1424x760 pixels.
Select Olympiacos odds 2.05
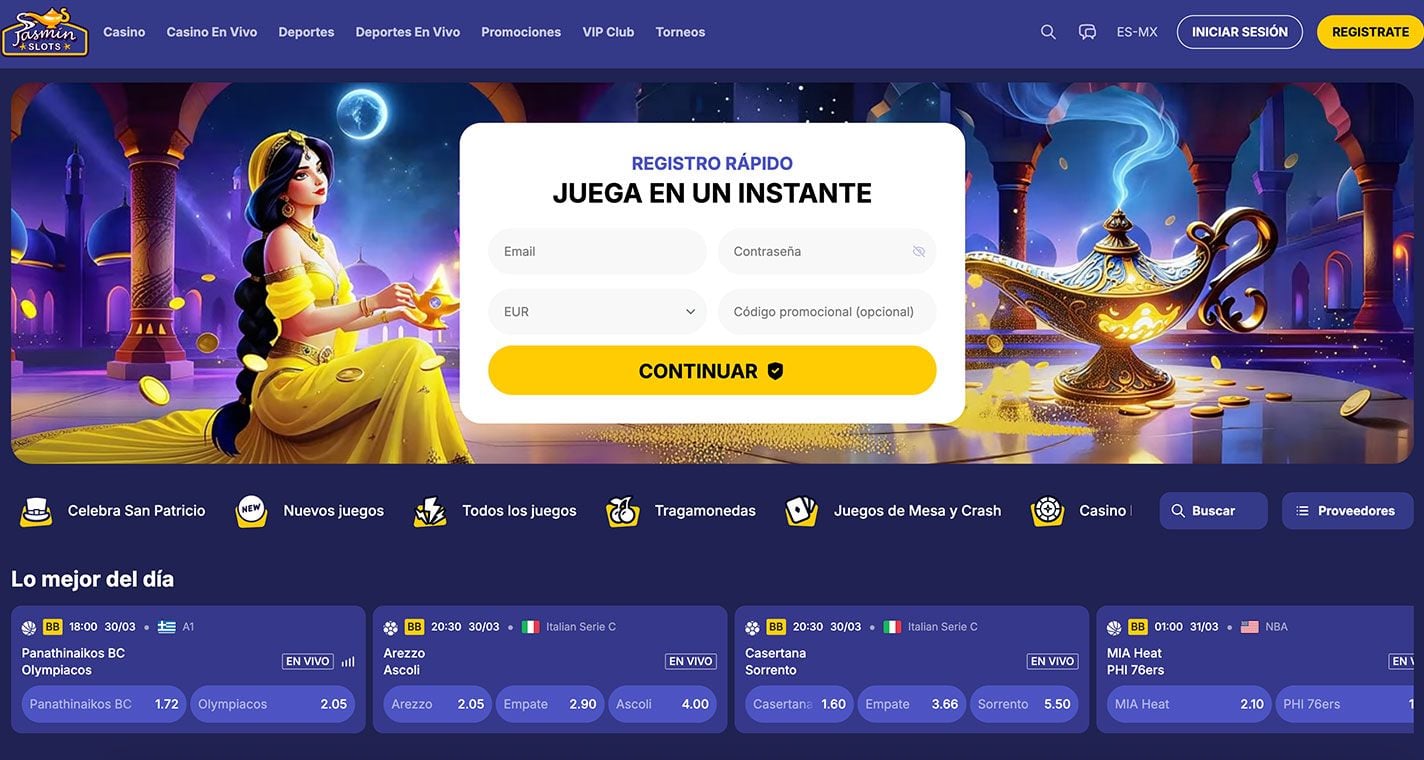click(272, 704)
